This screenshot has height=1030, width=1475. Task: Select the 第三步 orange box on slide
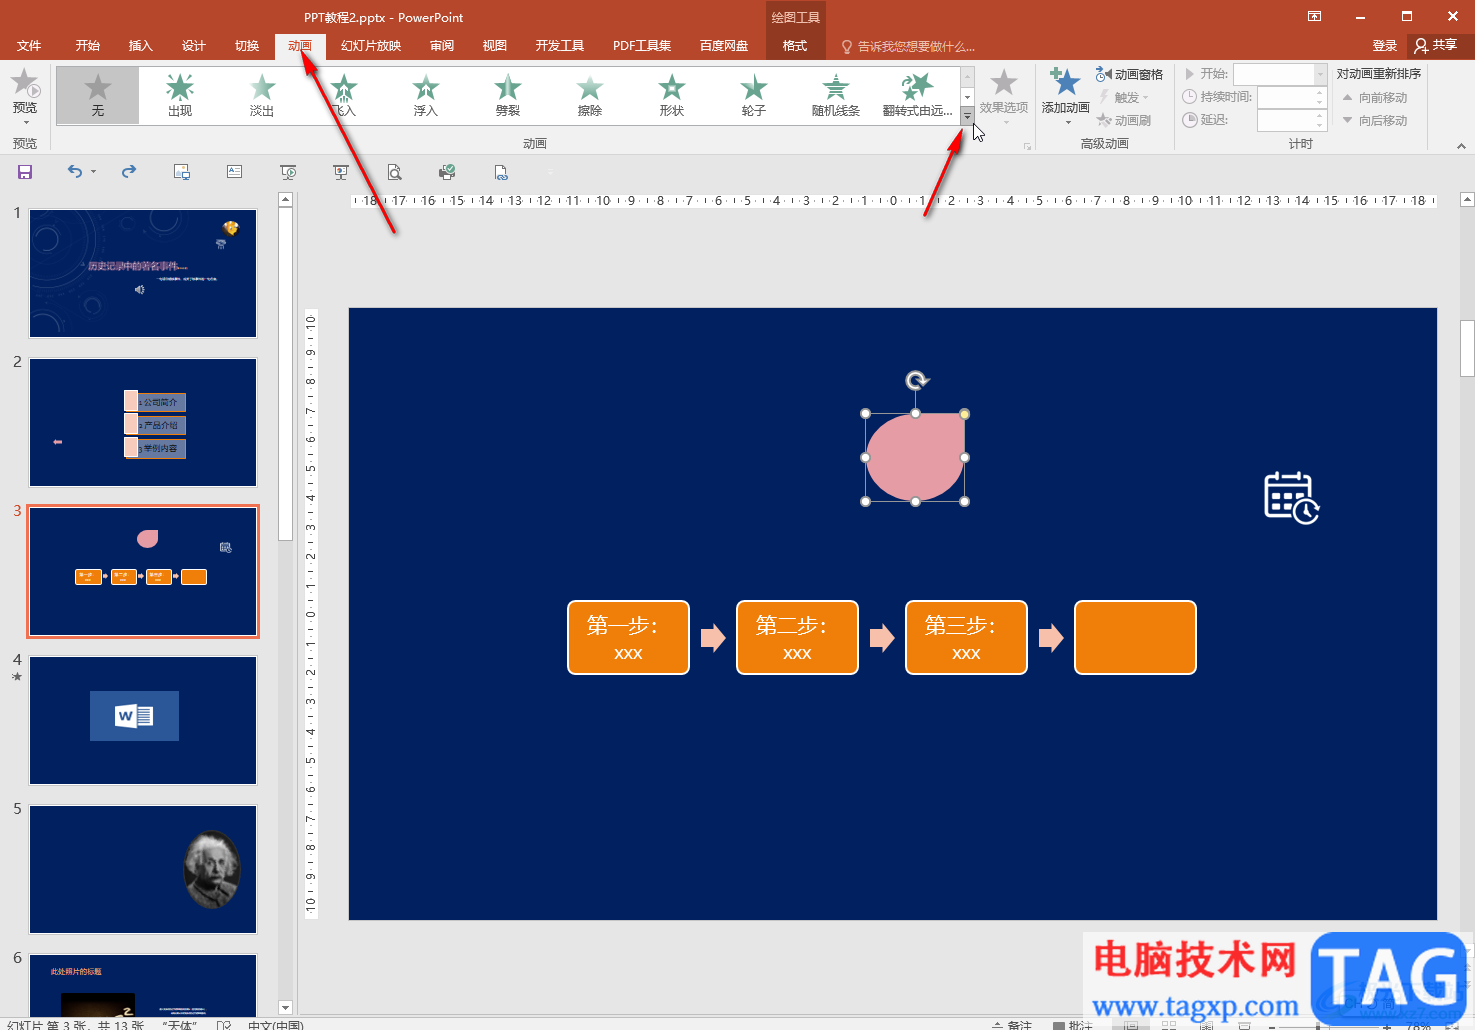pos(966,638)
